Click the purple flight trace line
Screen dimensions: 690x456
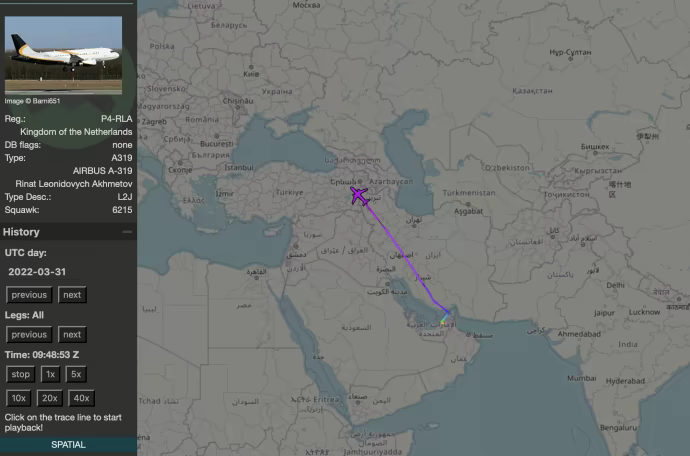click(400, 252)
